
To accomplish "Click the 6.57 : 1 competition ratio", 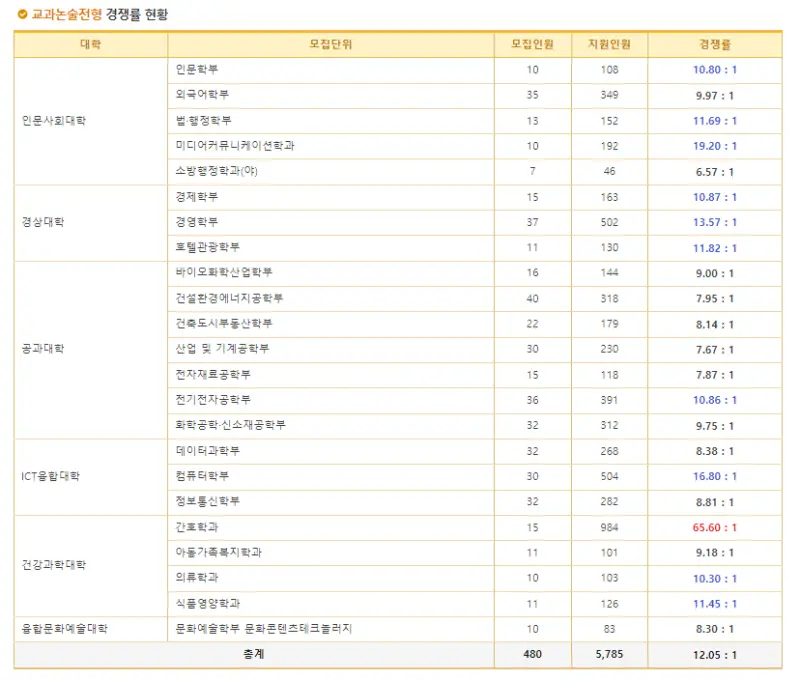I will tap(715, 172).
